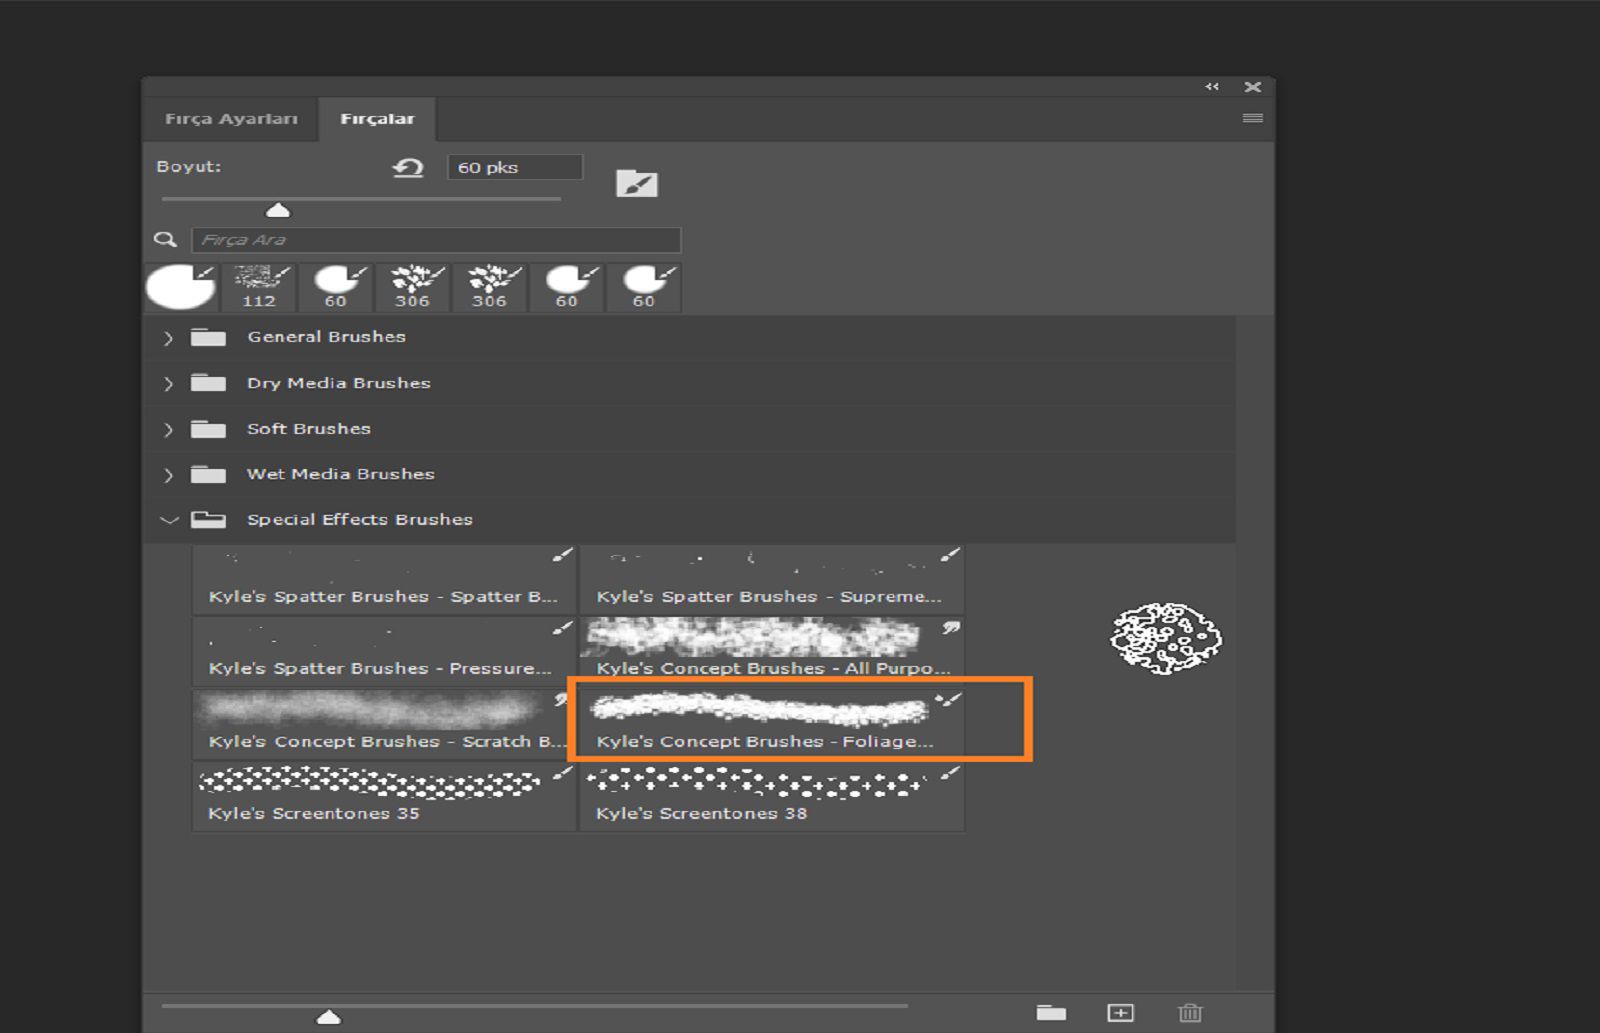Choose Kyle's Spatter Brushes - Supreme... brush
This screenshot has height=1033, width=1600.
tap(772, 579)
